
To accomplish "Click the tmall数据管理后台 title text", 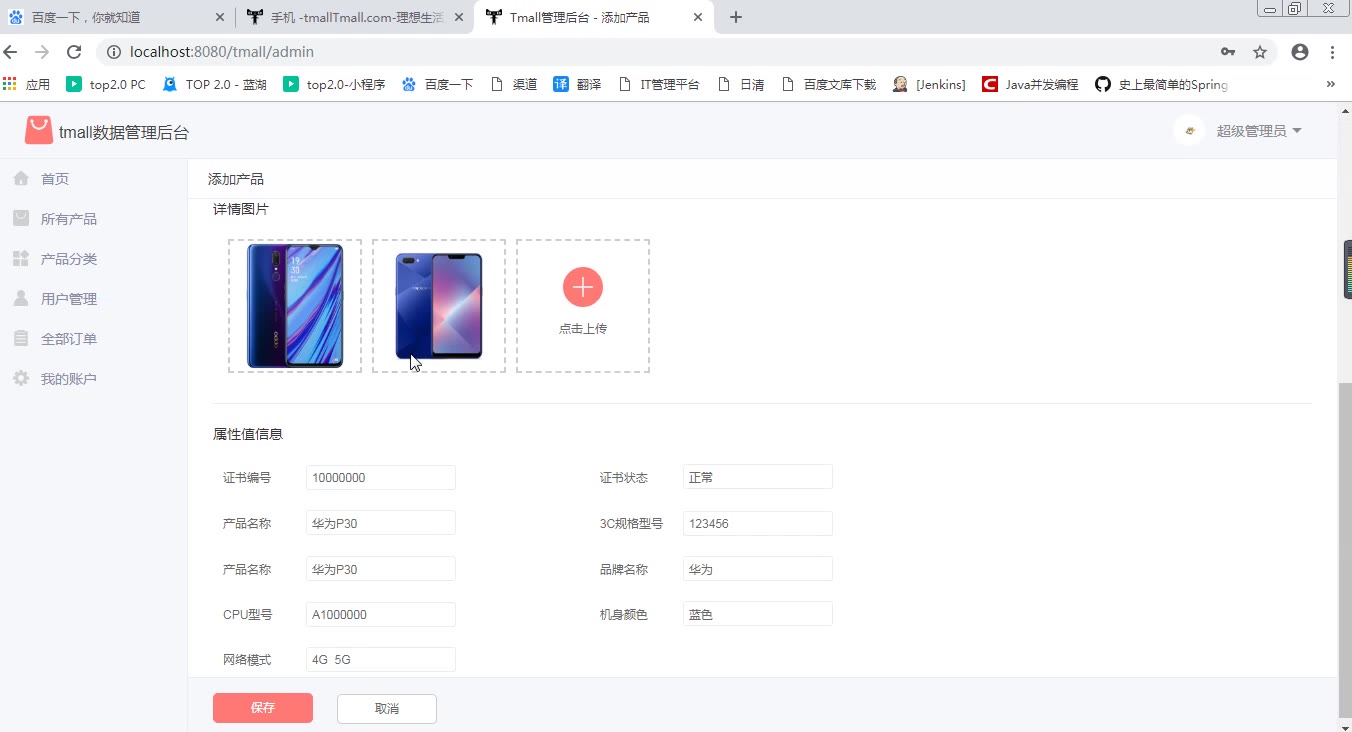I will click(x=124, y=132).
